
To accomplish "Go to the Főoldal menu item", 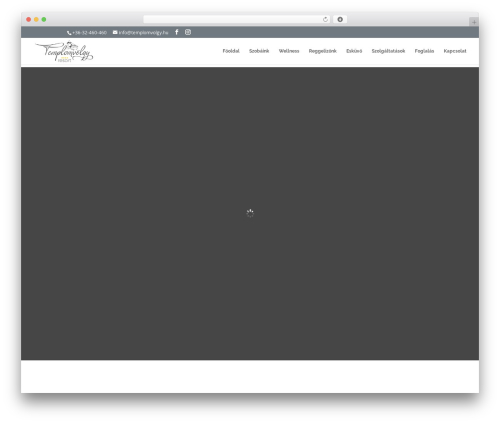I will click(231, 51).
